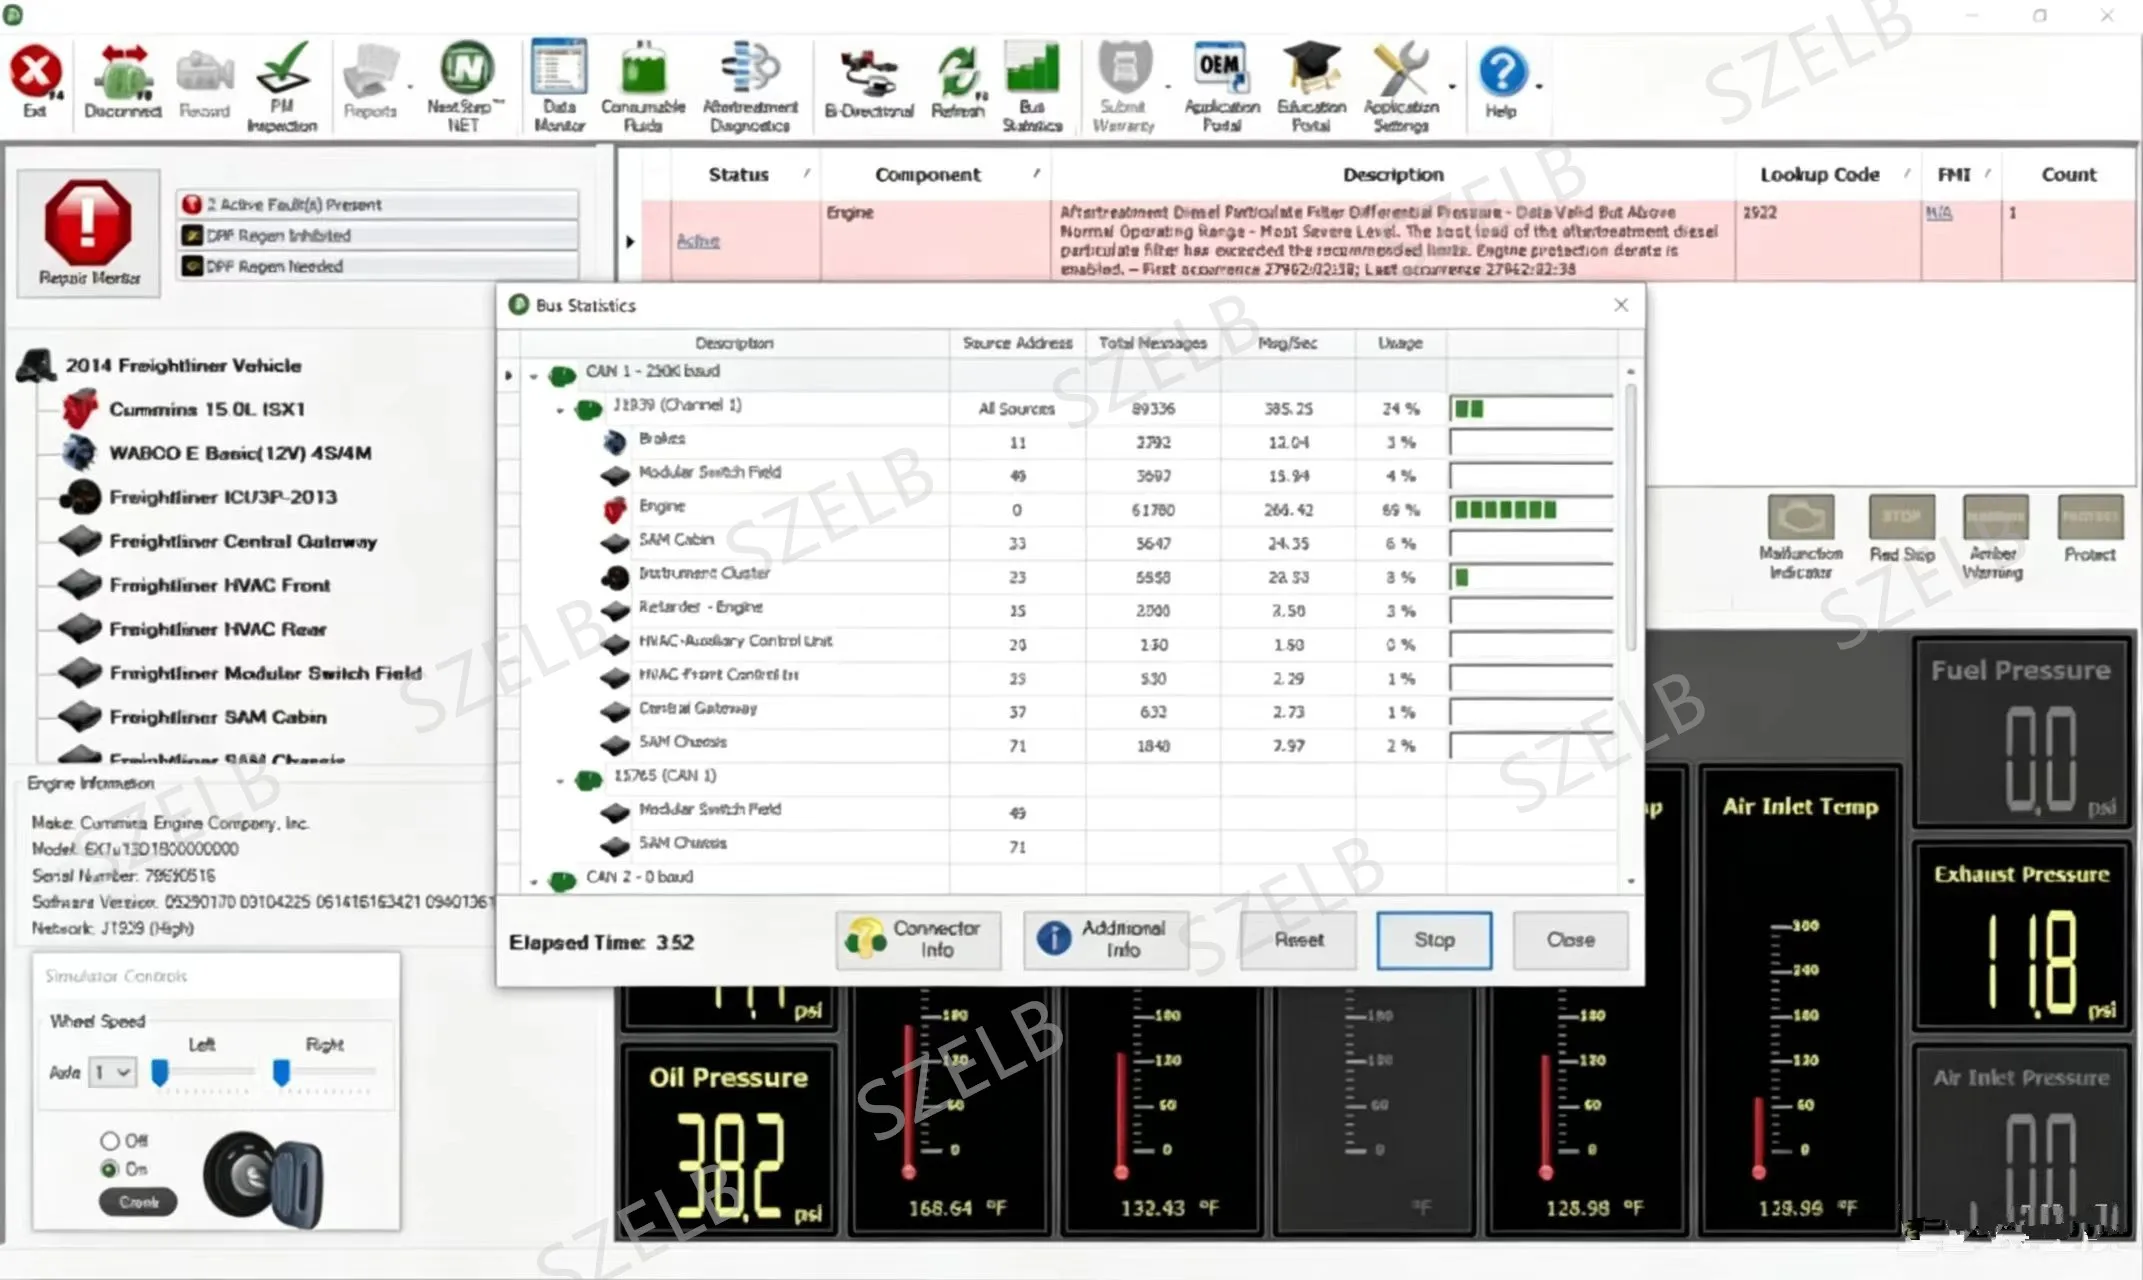Open the Repair Mentor
The image size is (2143, 1280).
[88, 232]
